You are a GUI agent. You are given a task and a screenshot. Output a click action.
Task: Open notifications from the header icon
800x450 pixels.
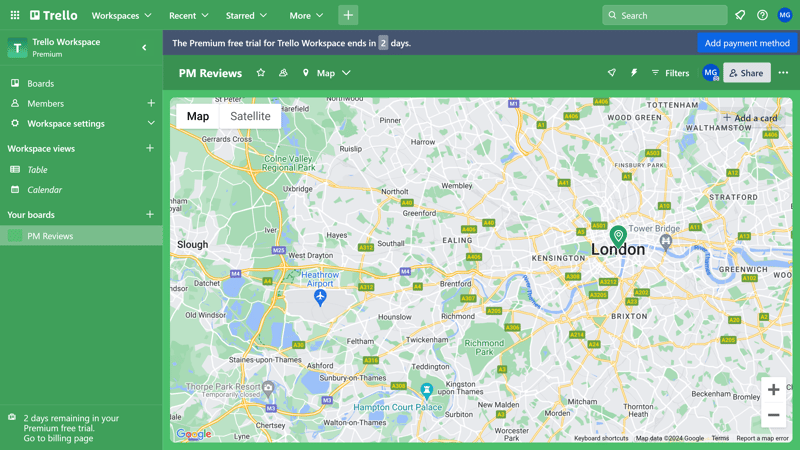[740, 15]
